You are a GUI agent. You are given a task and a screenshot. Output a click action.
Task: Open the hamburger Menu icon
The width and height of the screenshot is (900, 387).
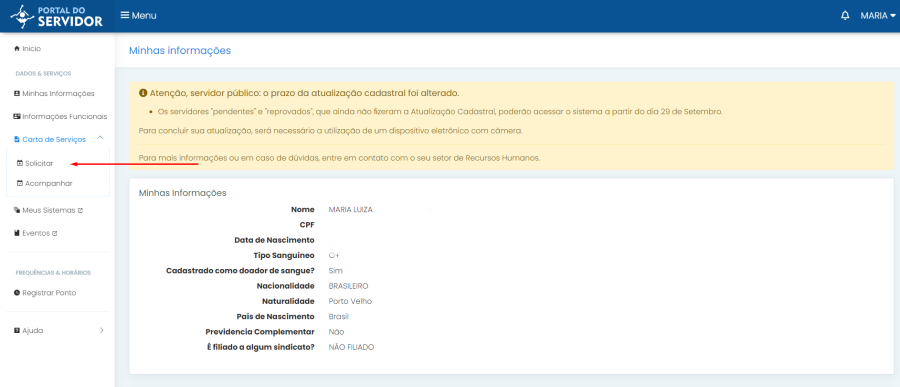(125, 16)
